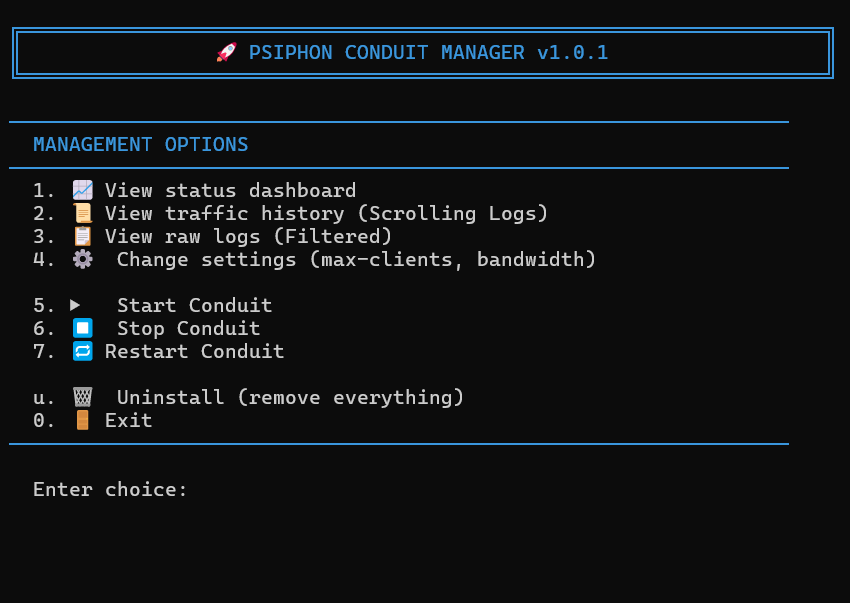Click the scroll icon beside traffic history
Screen dimensions: 850x603
click(x=82, y=212)
